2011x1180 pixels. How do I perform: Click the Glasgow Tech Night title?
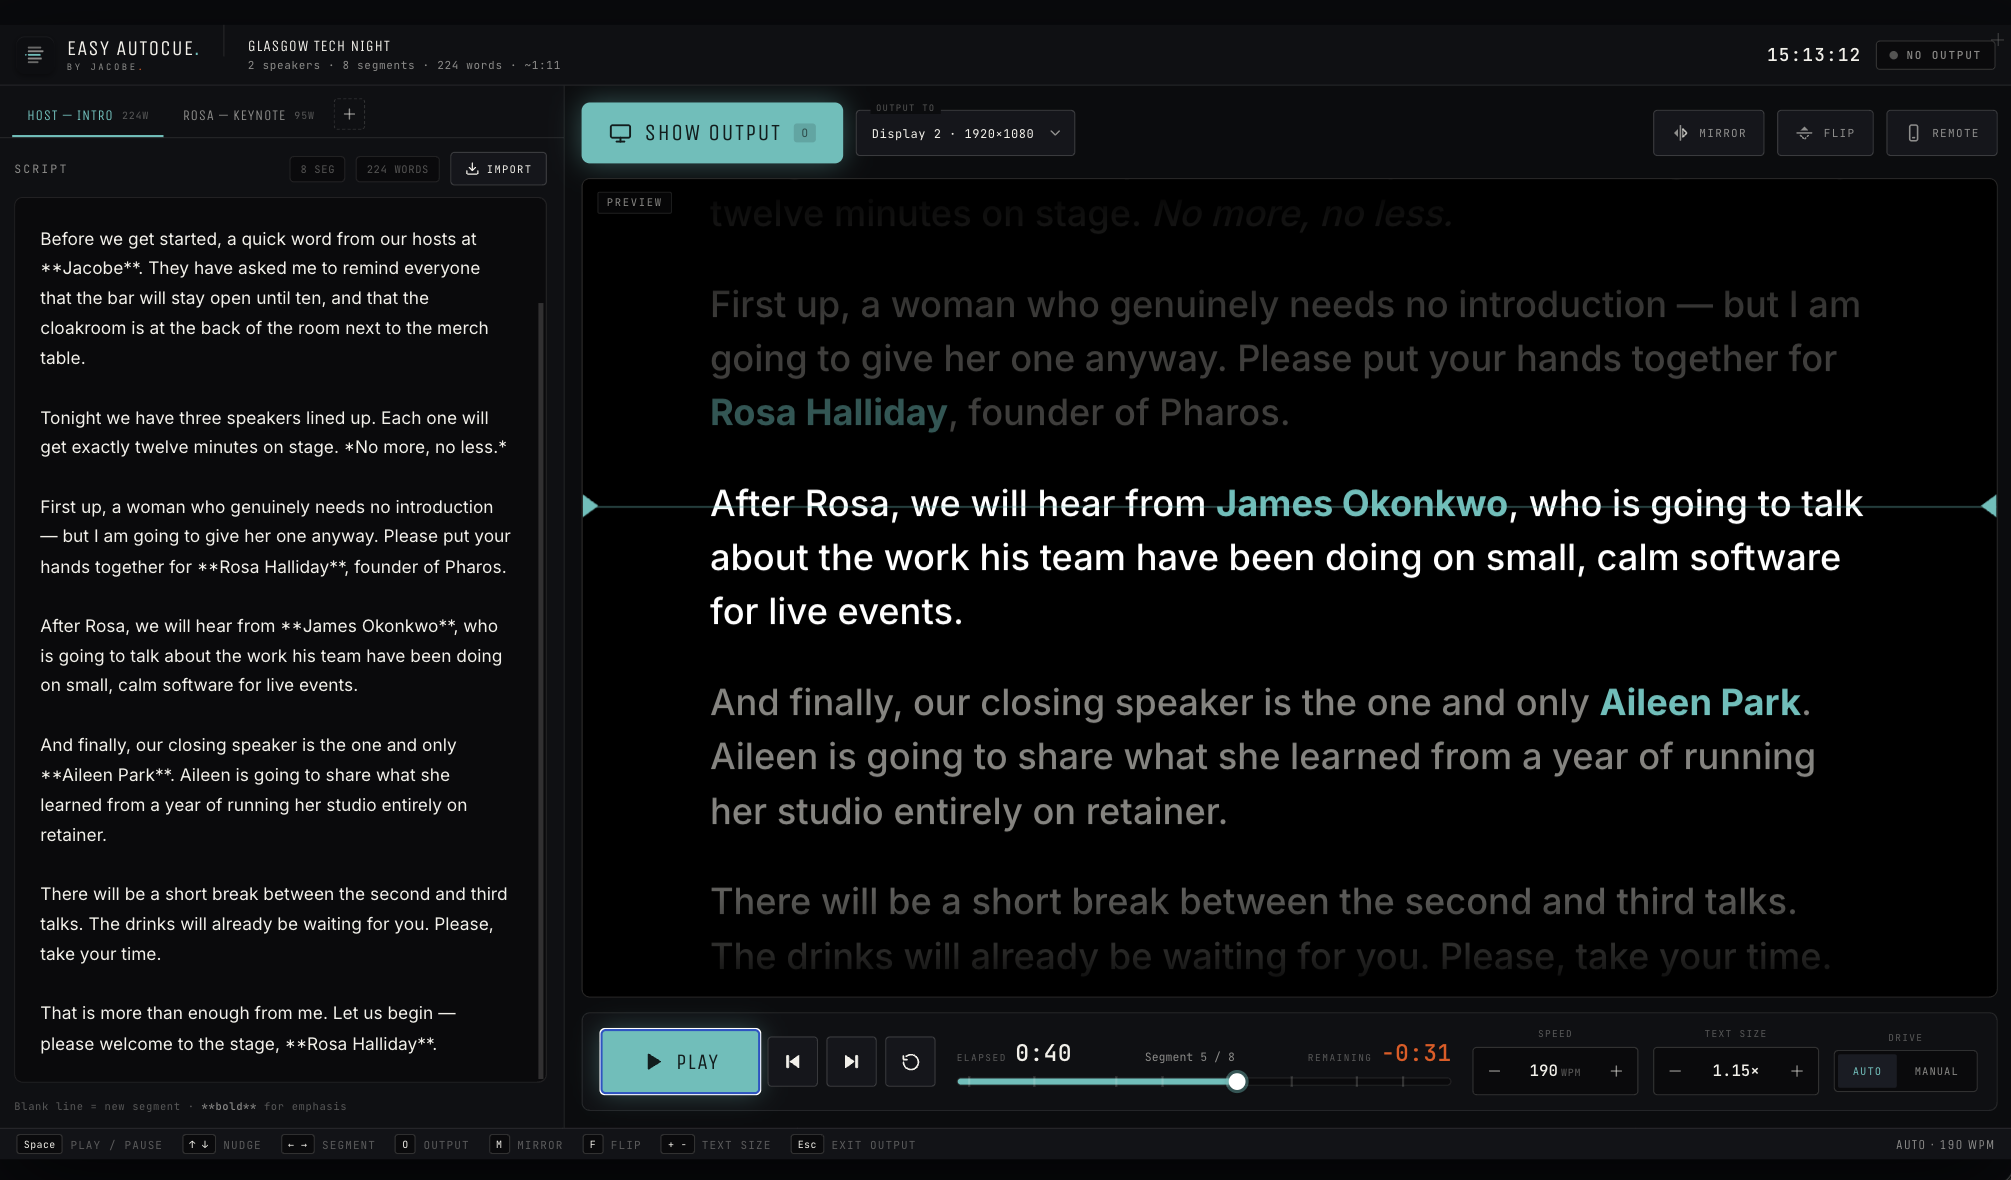pos(319,46)
